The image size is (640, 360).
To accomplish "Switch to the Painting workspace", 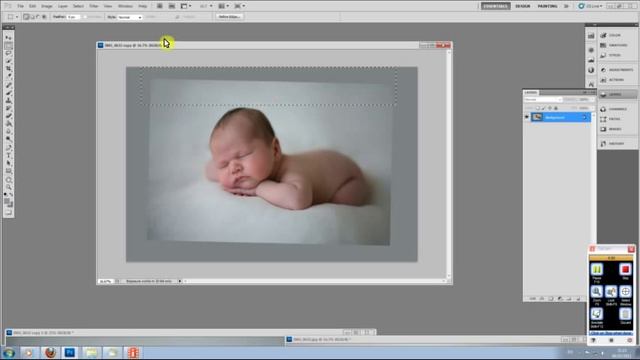I will (x=547, y=6).
